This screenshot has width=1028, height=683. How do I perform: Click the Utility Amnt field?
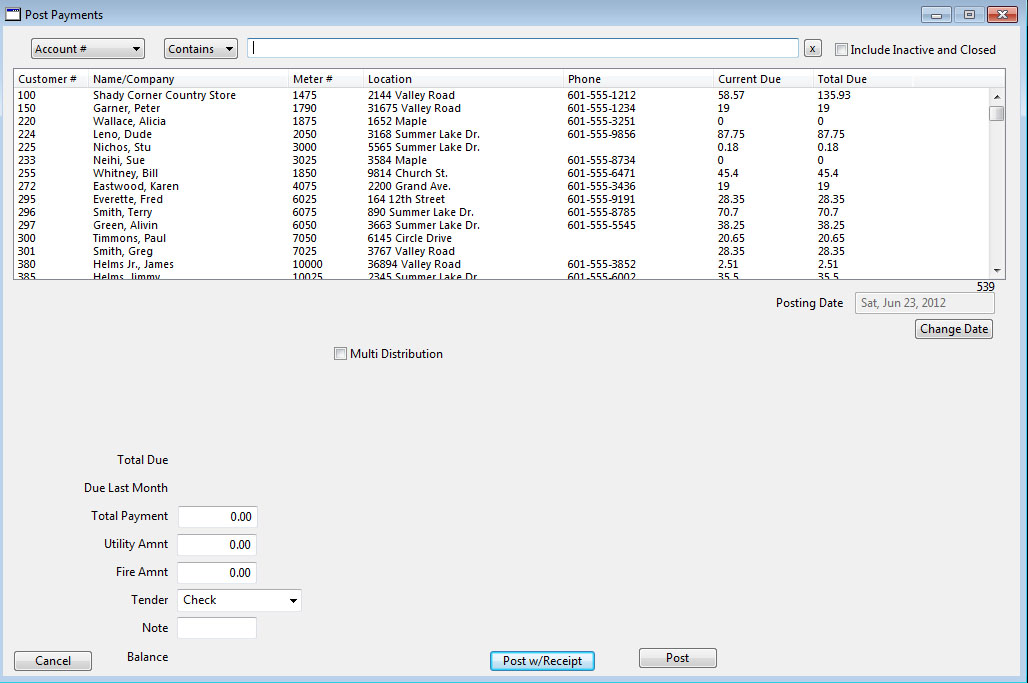click(x=217, y=545)
